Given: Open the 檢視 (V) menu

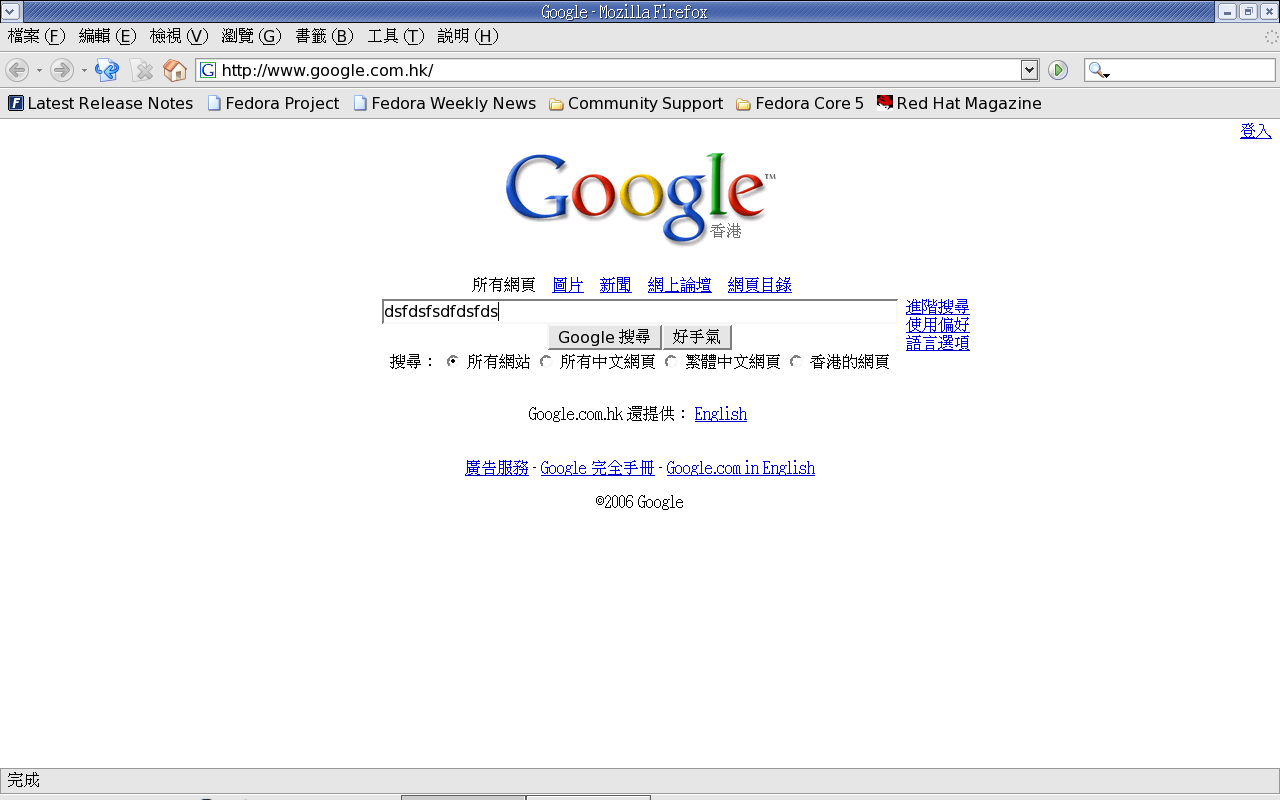Looking at the screenshot, I should [x=179, y=36].
